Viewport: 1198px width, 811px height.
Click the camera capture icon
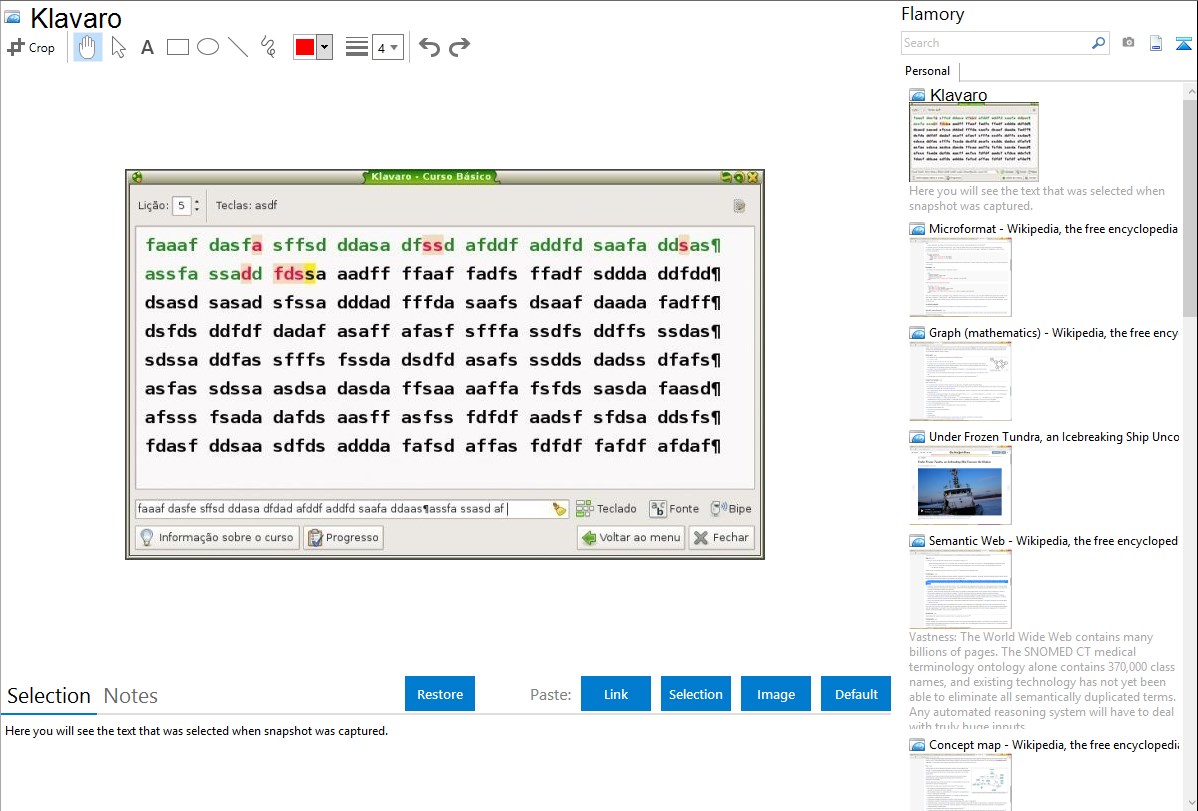tap(1128, 43)
